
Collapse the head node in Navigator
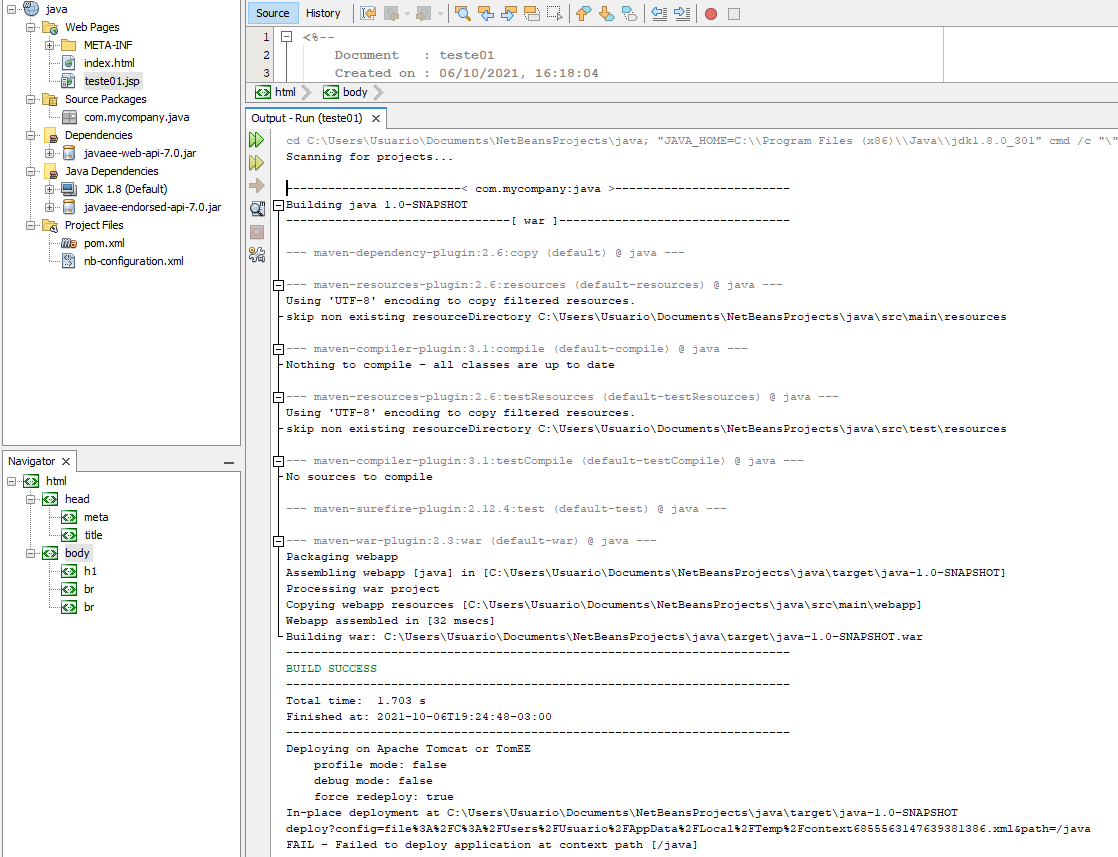click(x=30, y=499)
